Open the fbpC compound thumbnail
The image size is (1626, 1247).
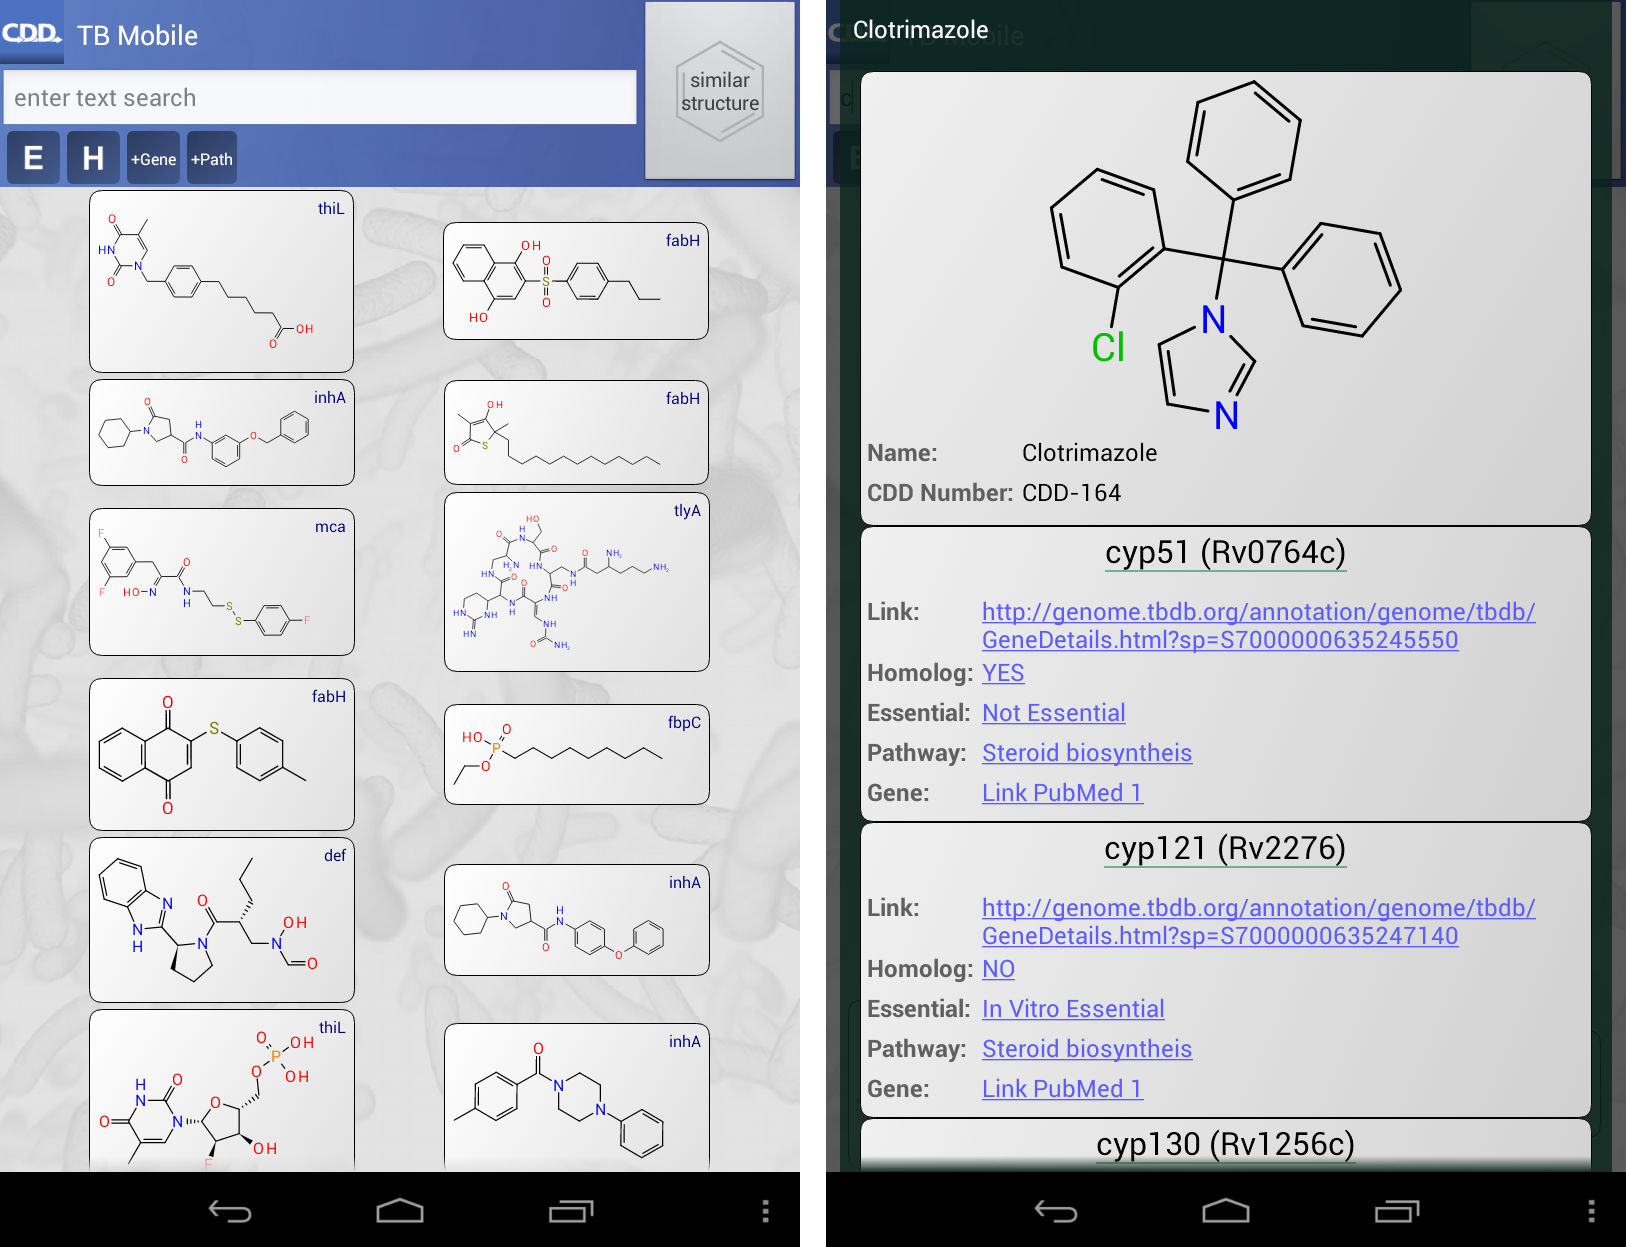click(x=576, y=754)
